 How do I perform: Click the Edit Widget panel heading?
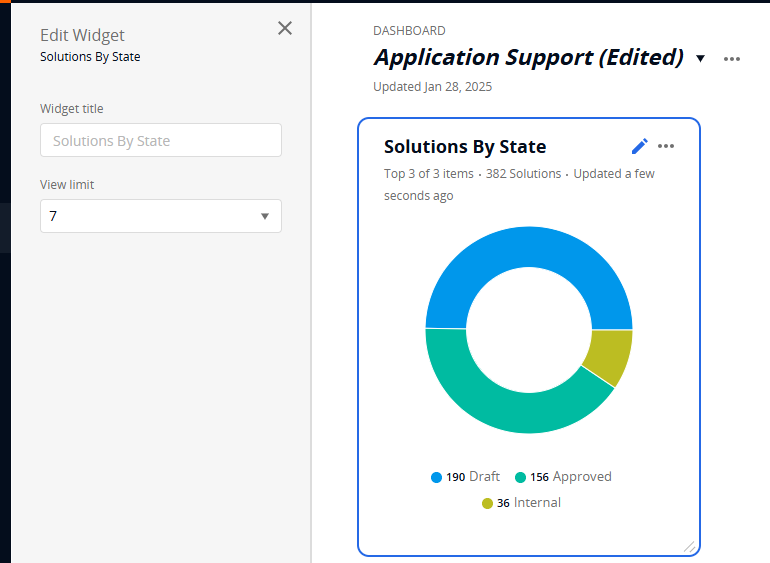(82, 36)
